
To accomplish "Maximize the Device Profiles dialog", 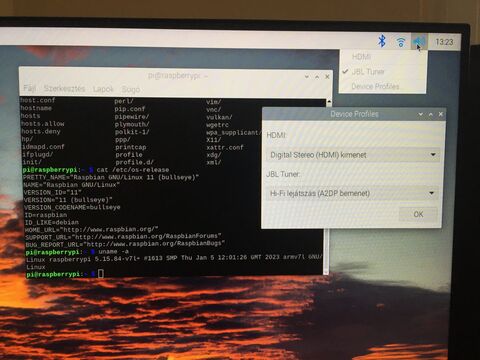I will pos(431,114).
